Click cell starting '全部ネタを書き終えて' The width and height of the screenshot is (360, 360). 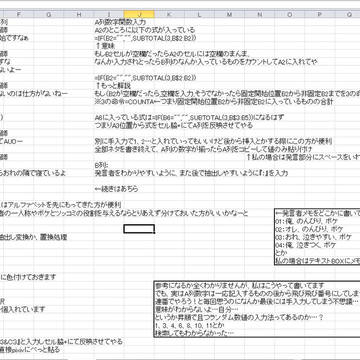coord(203,149)
